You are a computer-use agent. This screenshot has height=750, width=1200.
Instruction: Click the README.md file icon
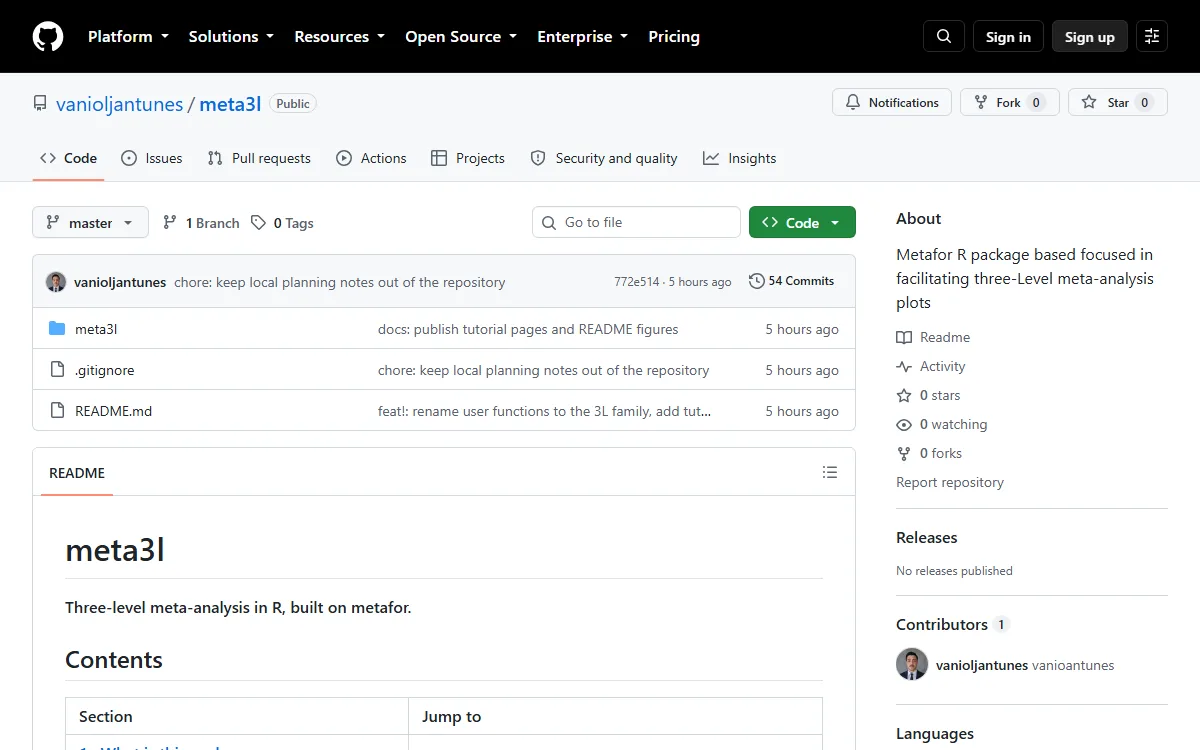(57, 411)
